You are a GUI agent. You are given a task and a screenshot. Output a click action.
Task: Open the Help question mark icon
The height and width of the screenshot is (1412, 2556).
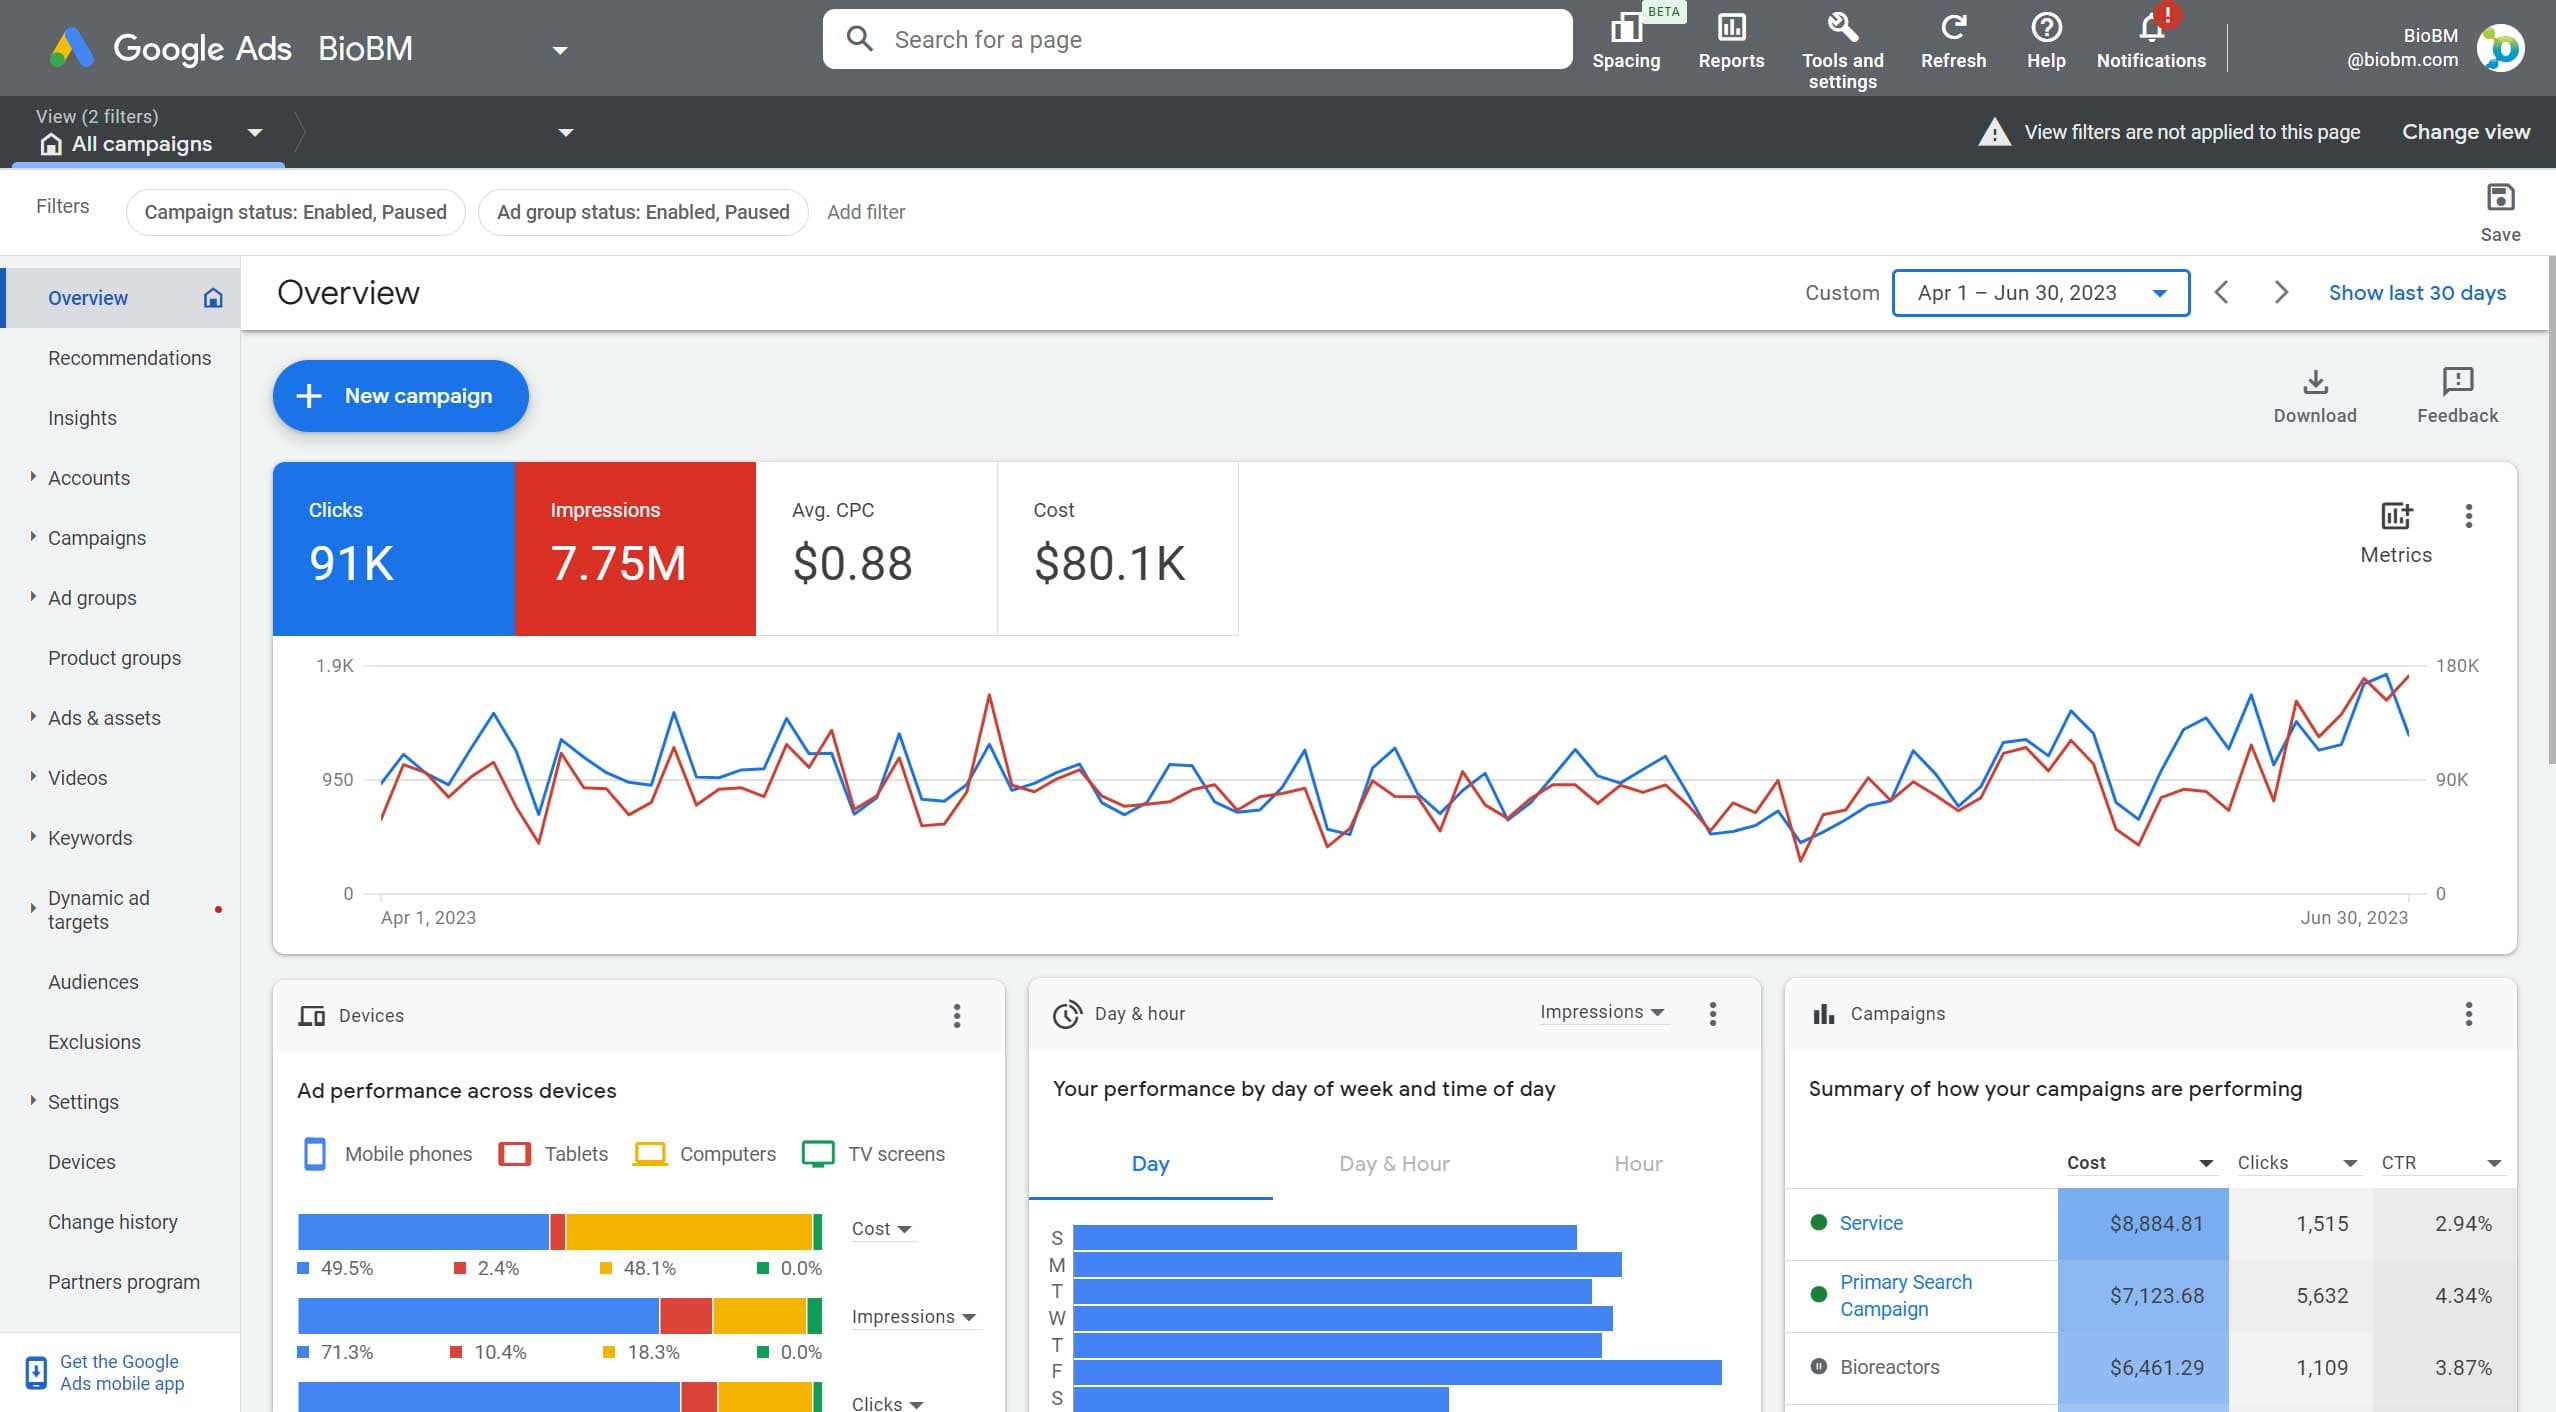2046,28
